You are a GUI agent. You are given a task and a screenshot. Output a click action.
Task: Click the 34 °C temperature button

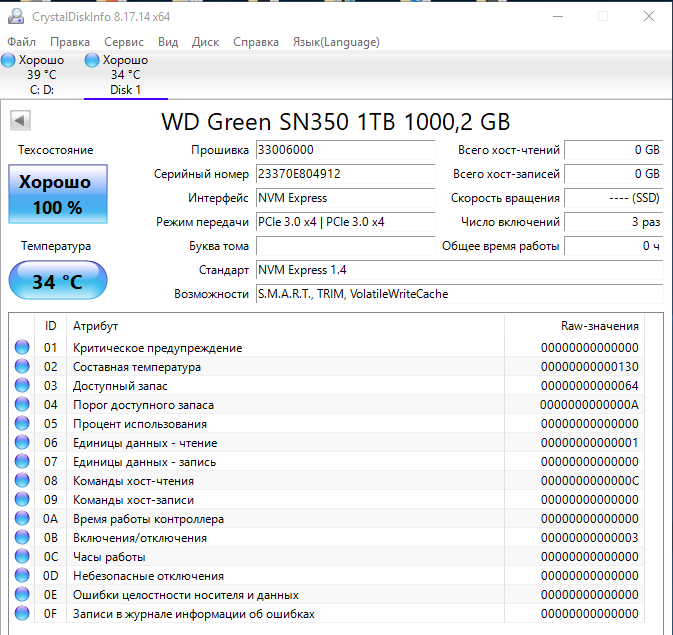[58, 280]
